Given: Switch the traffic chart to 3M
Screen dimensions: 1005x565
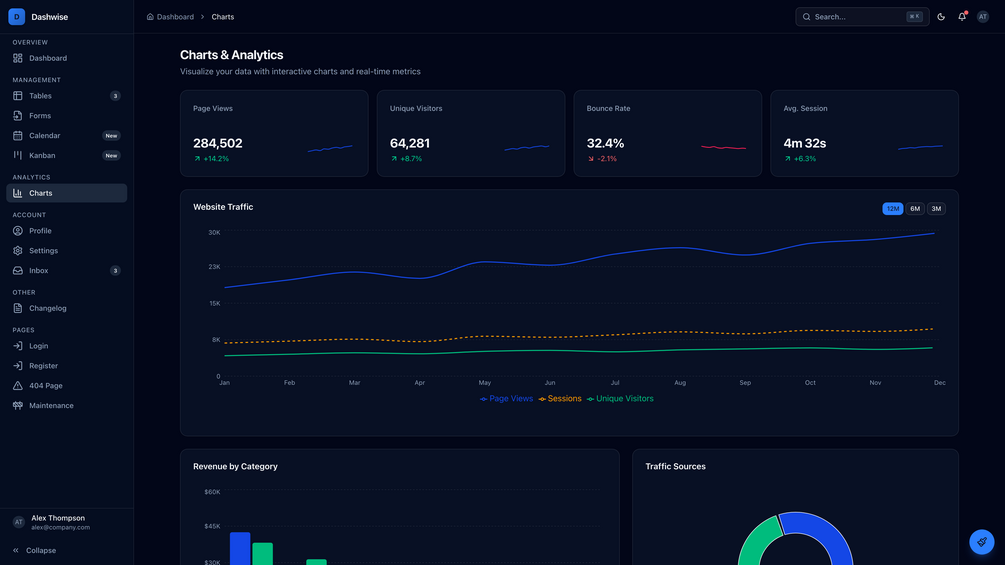Looking at the screenshot, I should 936,209.
